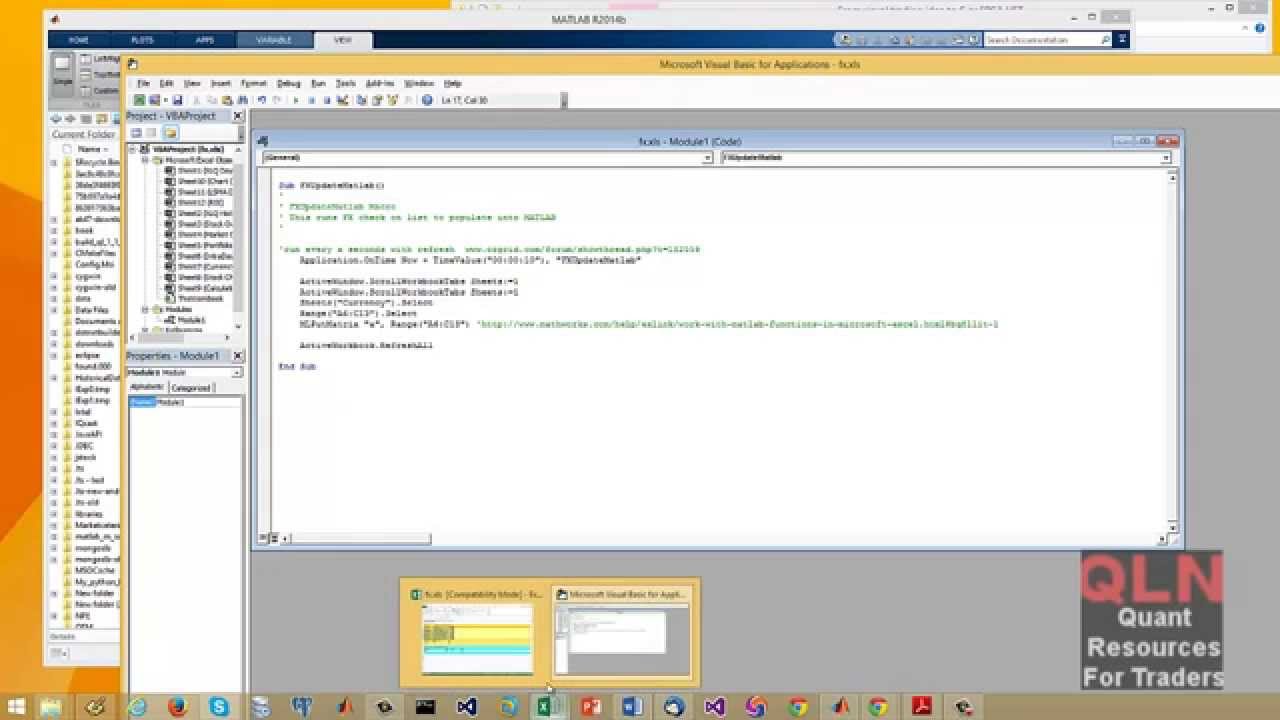Toggle Folders in the Project panel

click(x=171, y=132)
